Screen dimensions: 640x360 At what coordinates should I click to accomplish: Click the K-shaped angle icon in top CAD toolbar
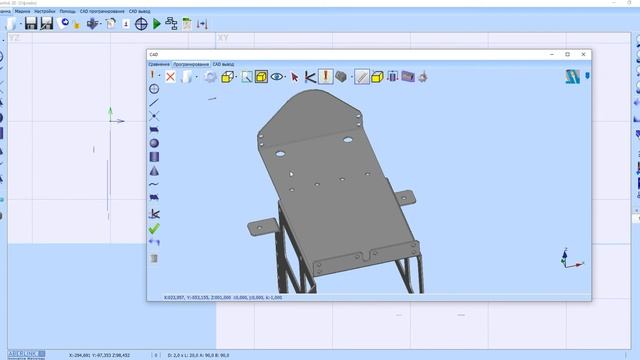[310, 77]
